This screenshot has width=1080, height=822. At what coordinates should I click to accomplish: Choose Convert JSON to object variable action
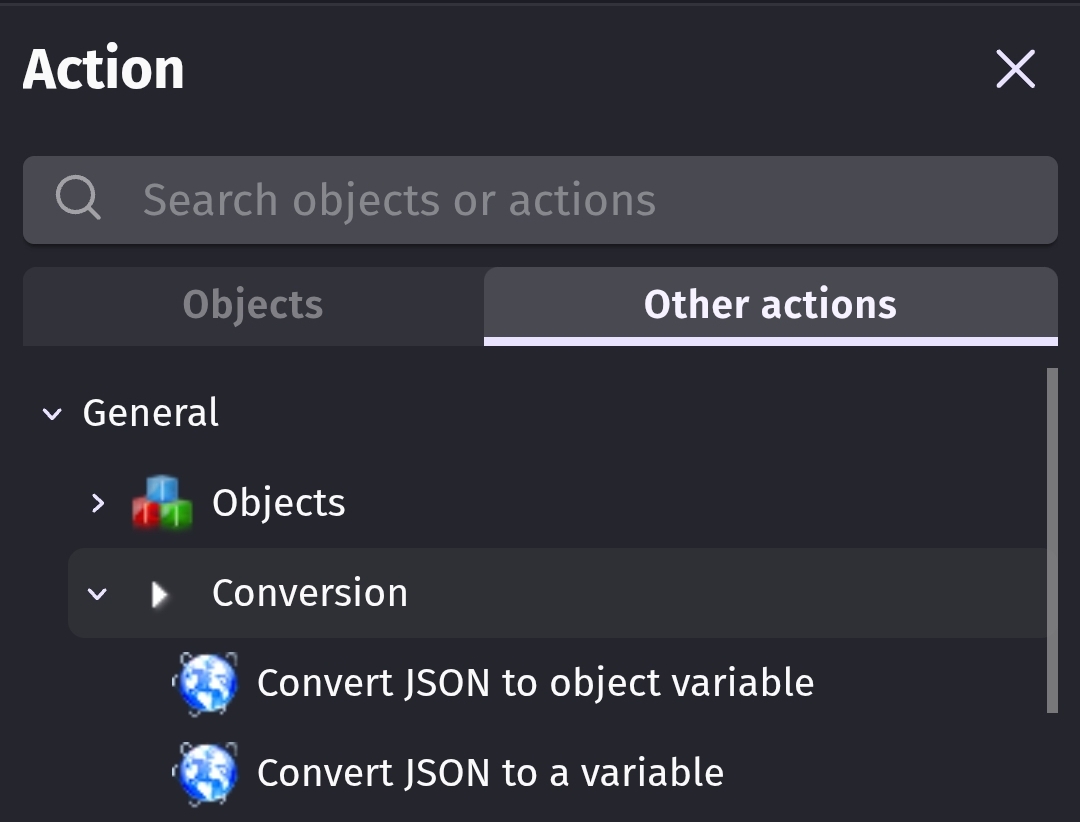[x=535, y=683]
